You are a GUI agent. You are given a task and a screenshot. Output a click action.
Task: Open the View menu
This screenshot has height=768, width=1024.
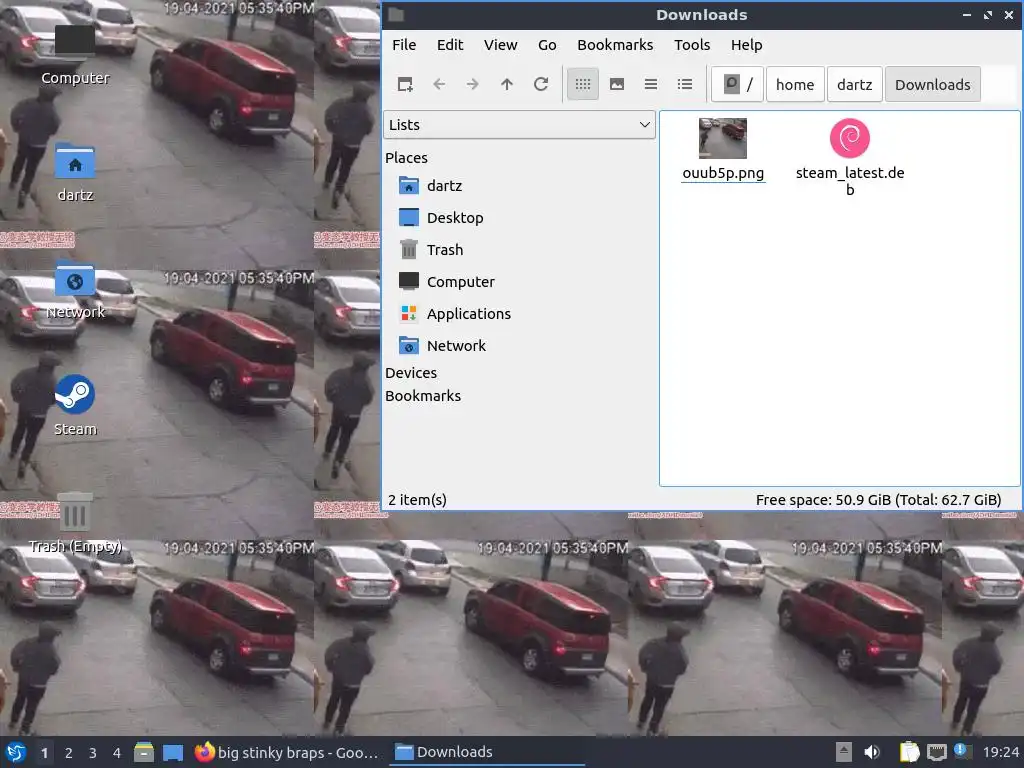point(500,45)
